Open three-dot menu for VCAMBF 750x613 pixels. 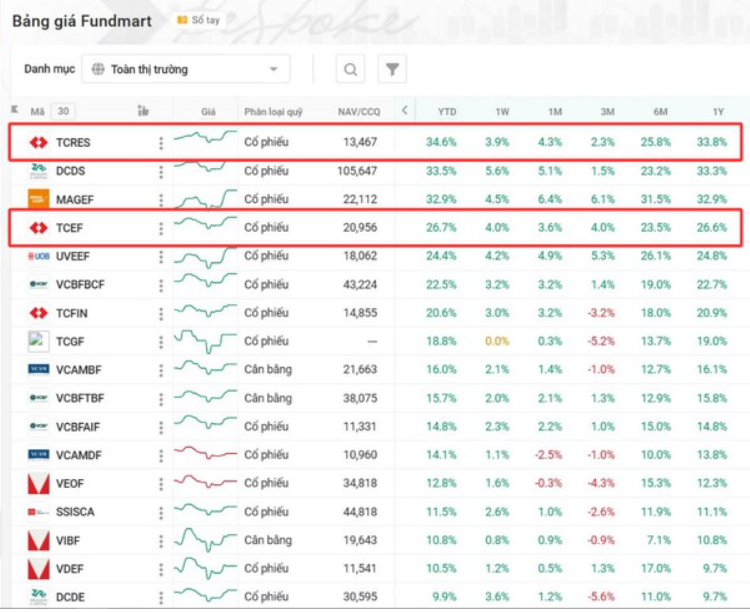[161, 370]
